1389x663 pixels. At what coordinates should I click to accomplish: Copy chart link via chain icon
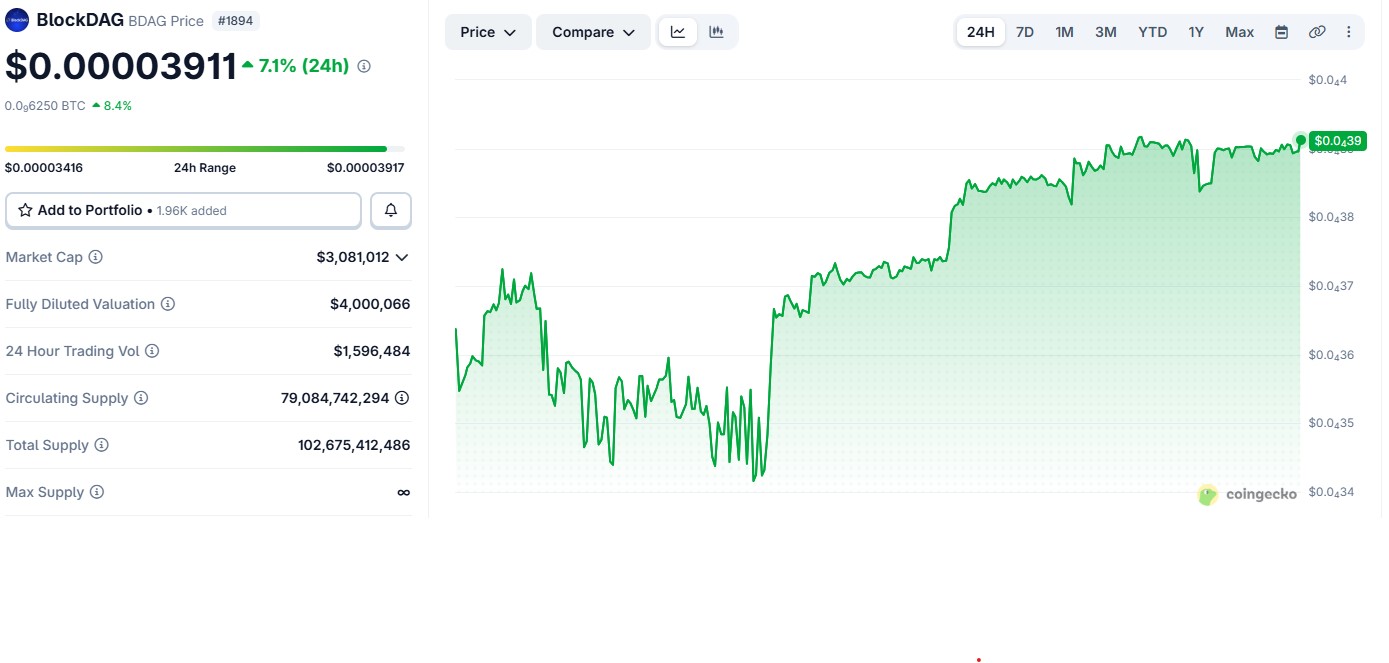[1317, 32]
